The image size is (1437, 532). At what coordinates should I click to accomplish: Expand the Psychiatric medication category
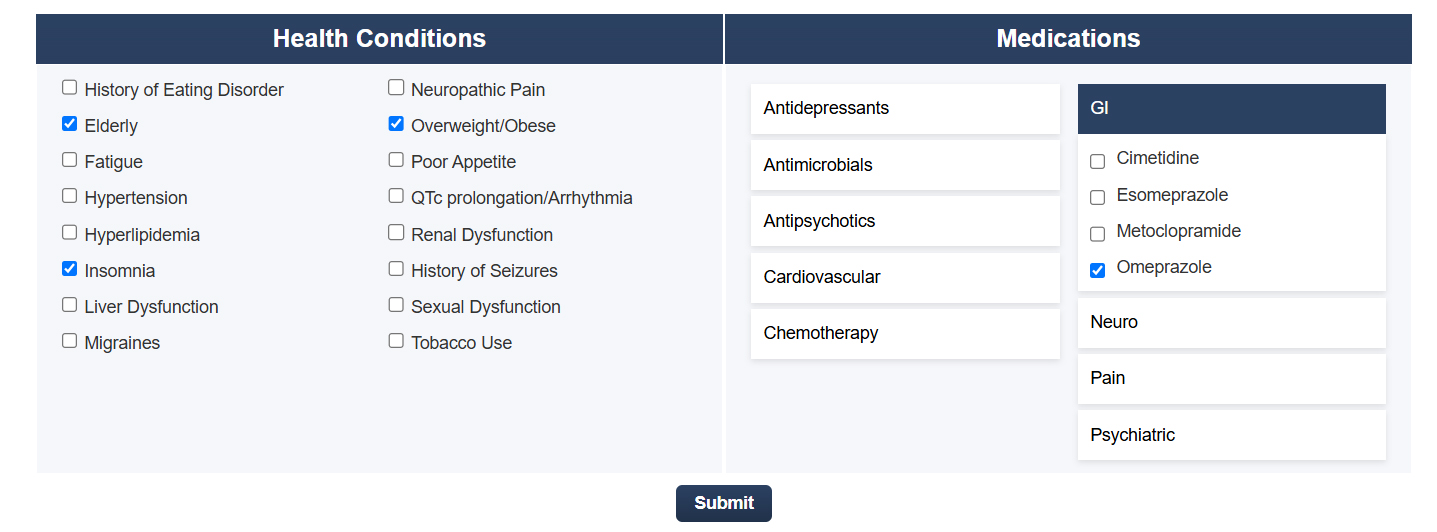coord(1231,435)
